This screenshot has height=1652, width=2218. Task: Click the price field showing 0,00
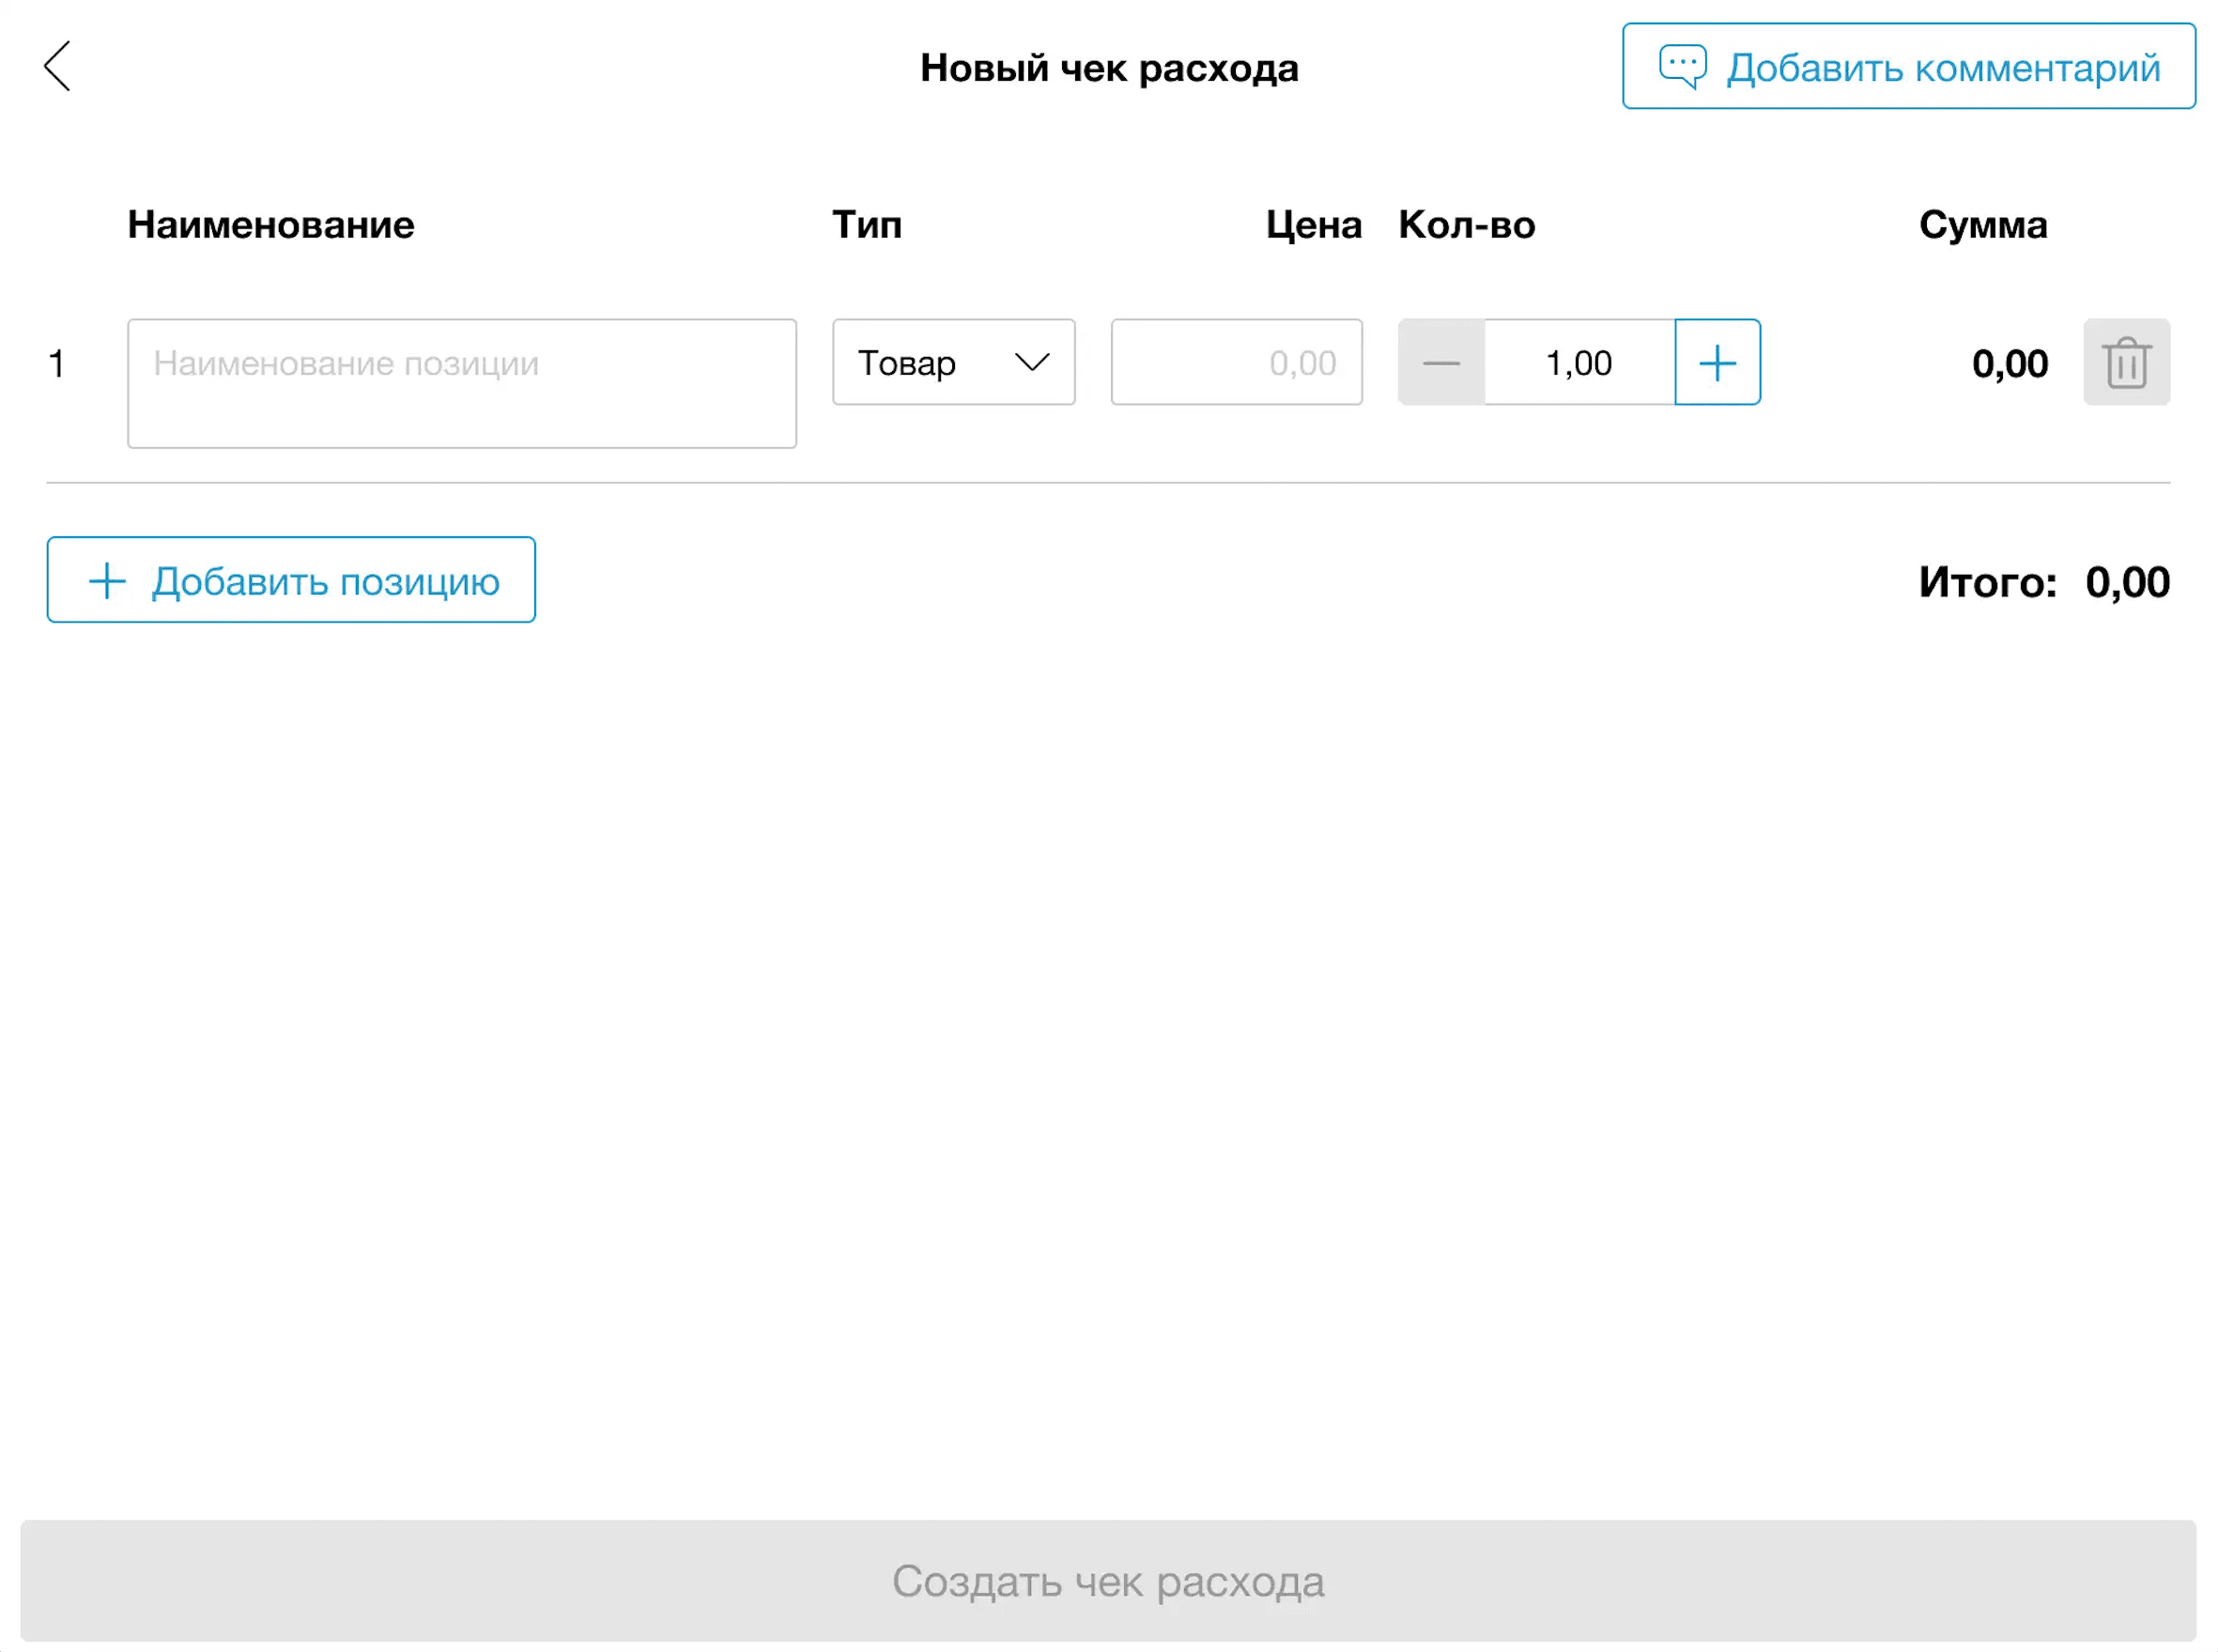coord(1236,362)
